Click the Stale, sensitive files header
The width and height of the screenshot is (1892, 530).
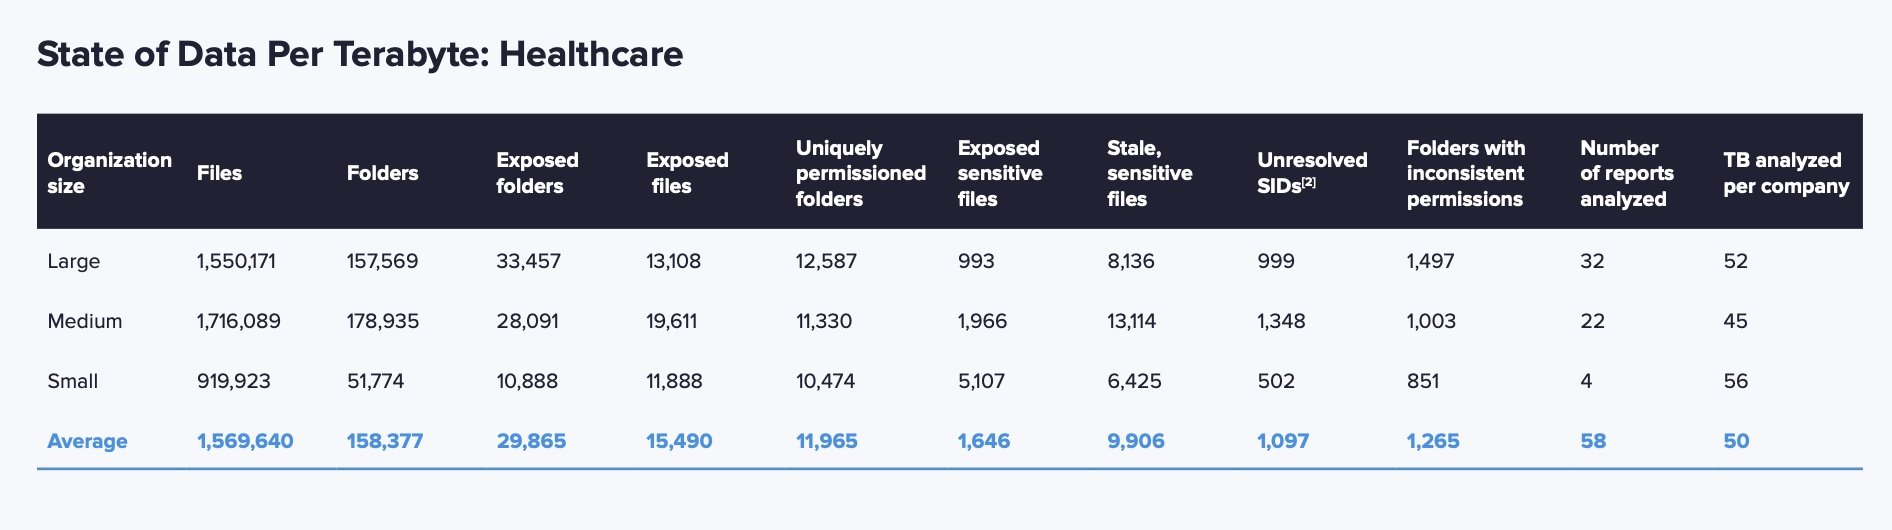coord(1149,173)
